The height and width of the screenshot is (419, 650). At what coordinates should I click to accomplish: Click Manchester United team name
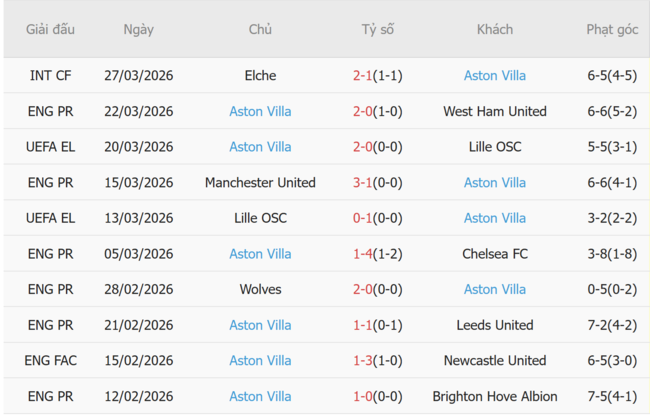click(x=260, y=182)
